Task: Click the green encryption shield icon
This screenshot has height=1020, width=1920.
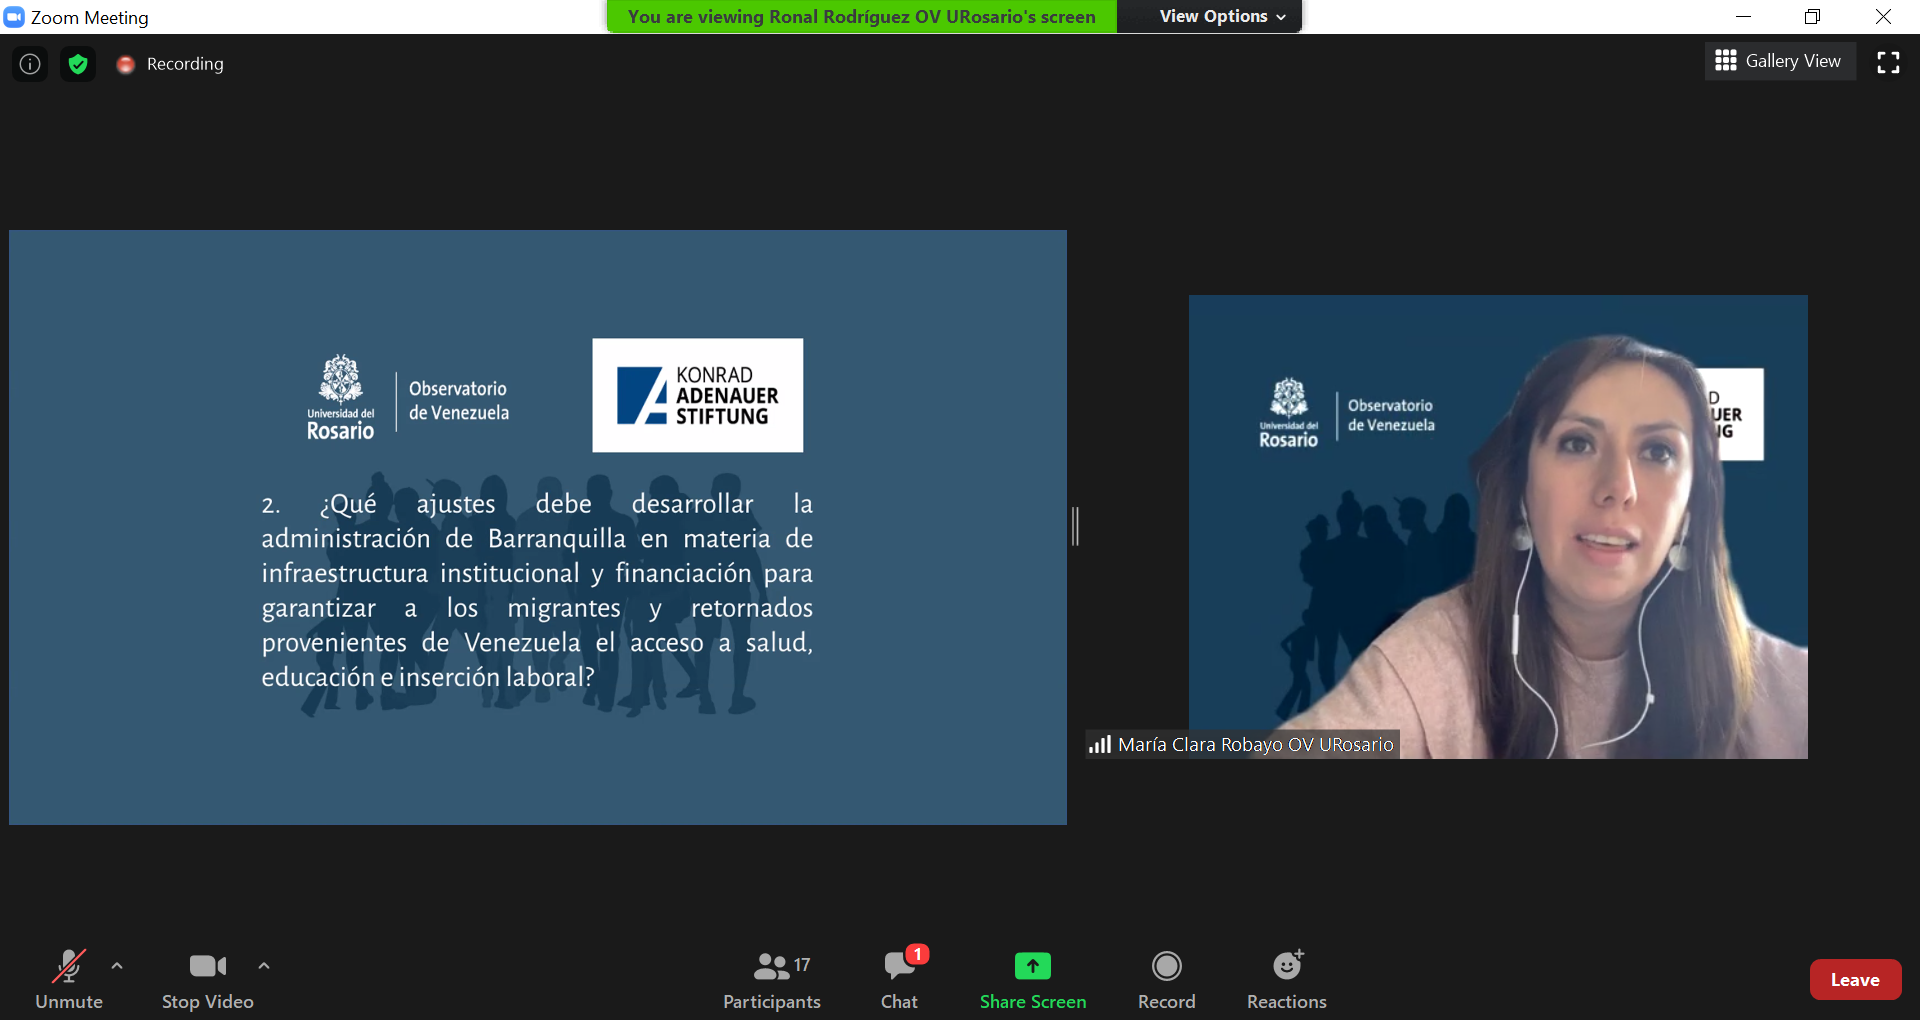Action: pos(78,64)
